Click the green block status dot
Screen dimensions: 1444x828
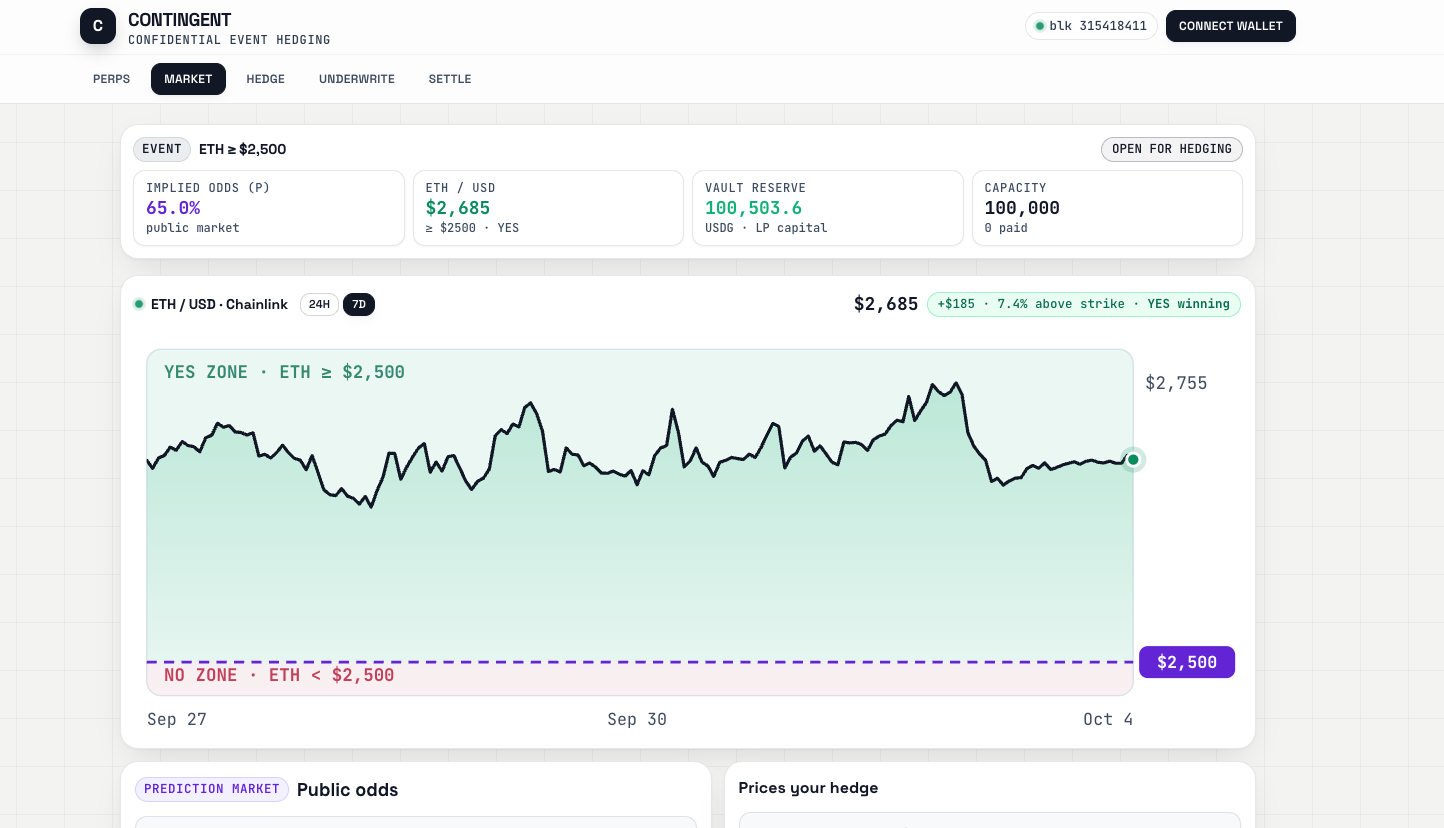tap(1040, 26)
